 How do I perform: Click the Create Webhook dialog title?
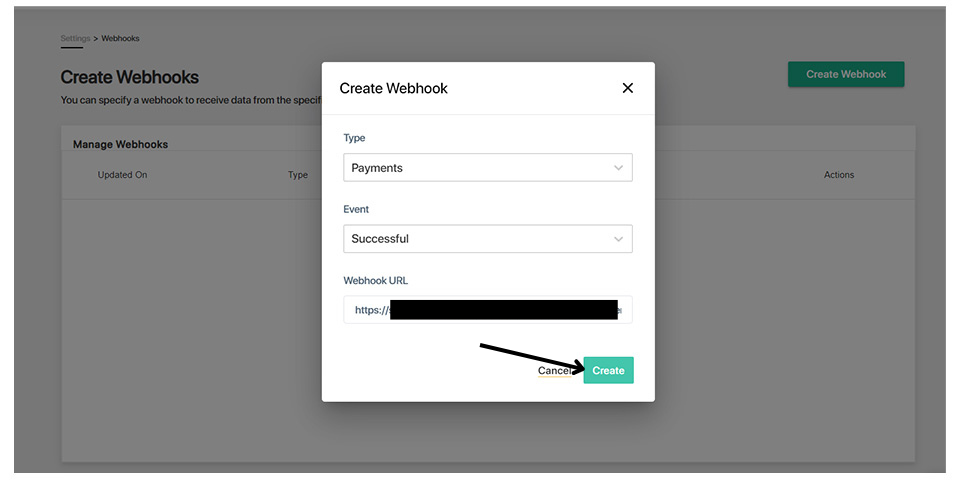pos(393,88)
